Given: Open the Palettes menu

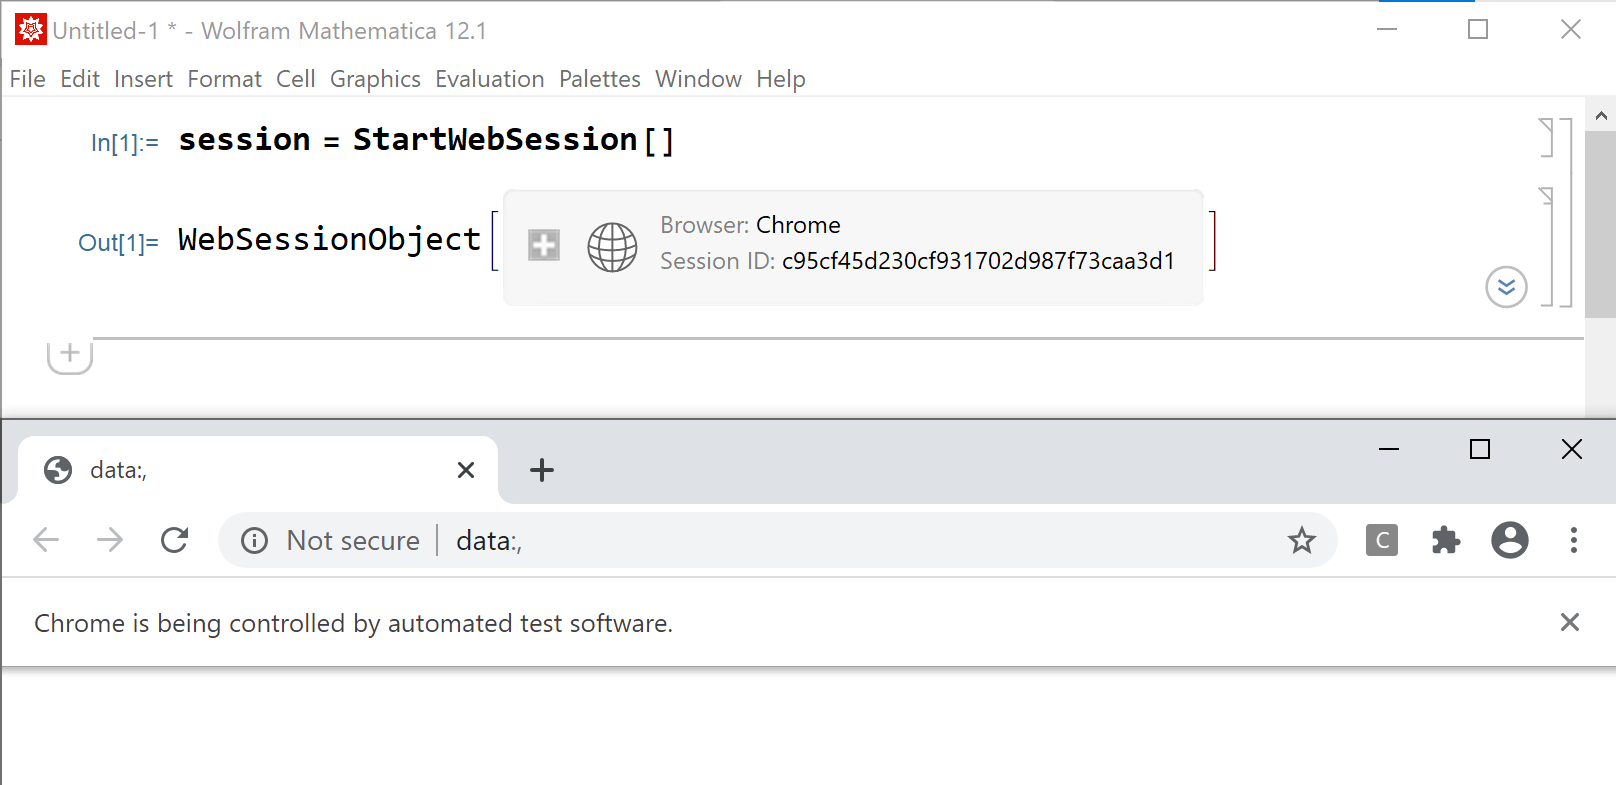Looking at the screenshot, I should (599, 79).
